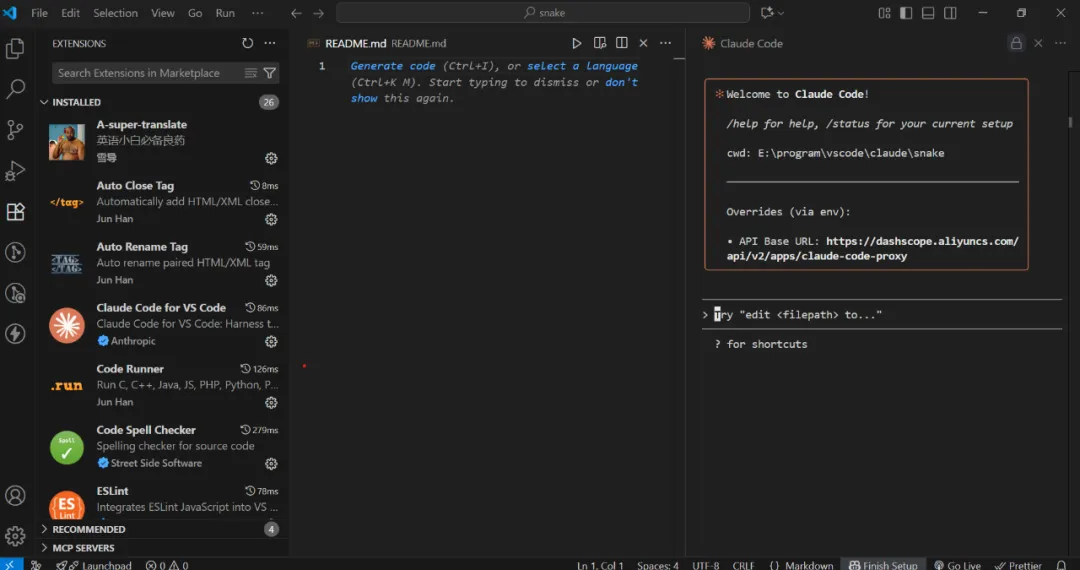
Task: Open Source Control from the activity bar
Action: click(x=15, y=130)
